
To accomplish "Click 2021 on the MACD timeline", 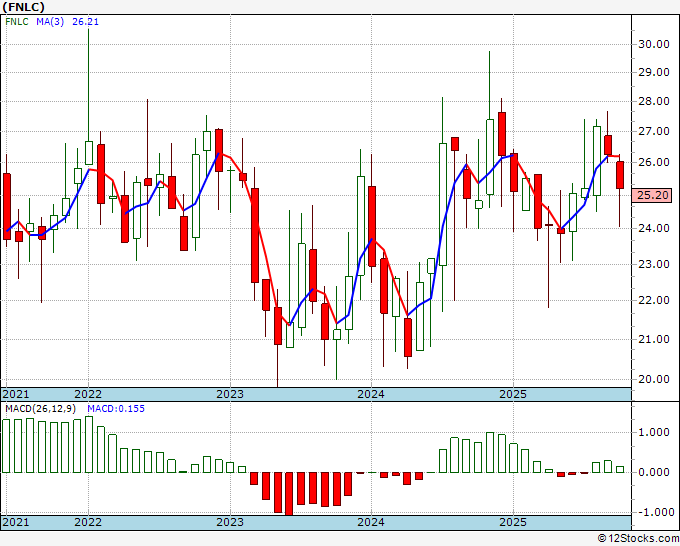I will point(16,522).
